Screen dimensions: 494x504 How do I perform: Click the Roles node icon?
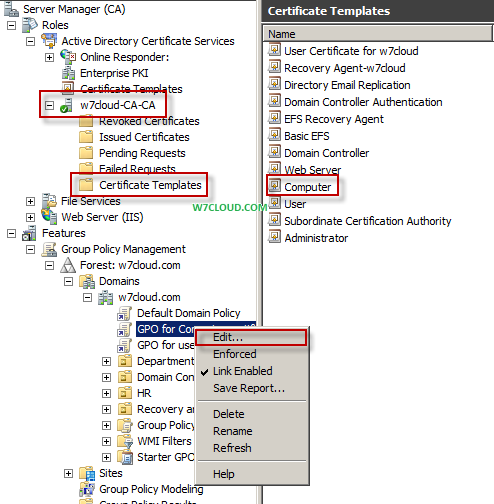pyautogui.click(x=30, y=25)
